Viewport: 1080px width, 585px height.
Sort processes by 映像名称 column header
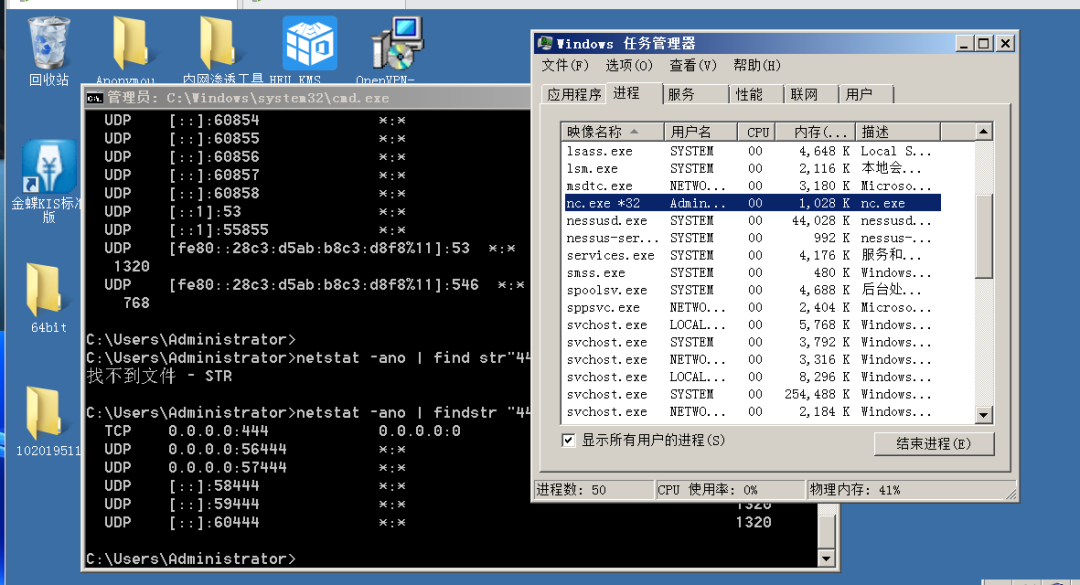coord(613,132)
